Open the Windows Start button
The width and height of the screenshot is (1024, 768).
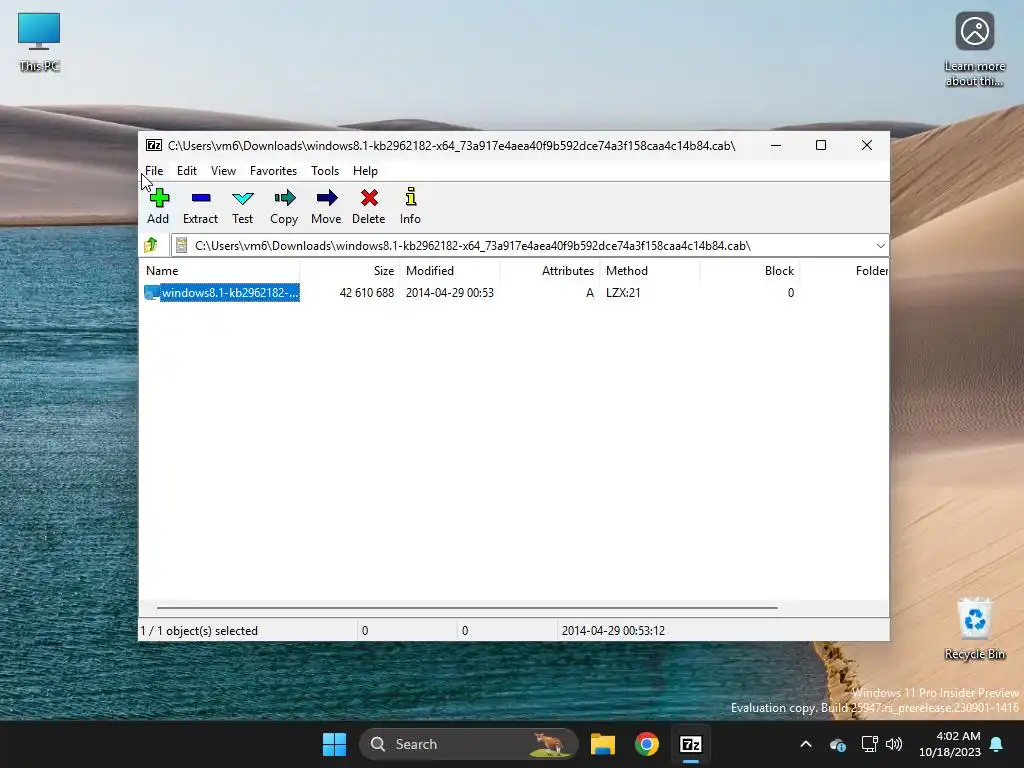[x=334, y=744]
